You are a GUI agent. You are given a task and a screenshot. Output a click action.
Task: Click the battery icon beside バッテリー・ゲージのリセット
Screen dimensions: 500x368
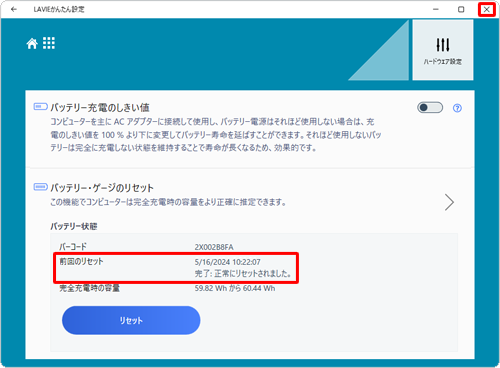pos(41,187)
